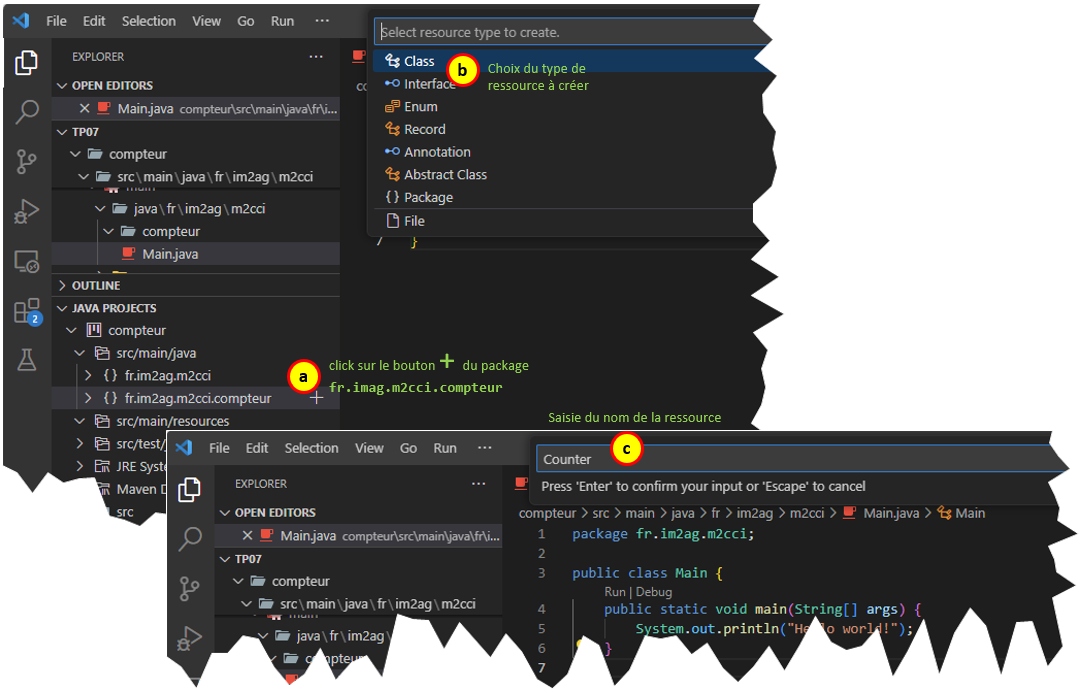Select Enum from the resource type list
Image resolution: width=1083 pixels, height=693 pixels.
(x=420, y=106)
